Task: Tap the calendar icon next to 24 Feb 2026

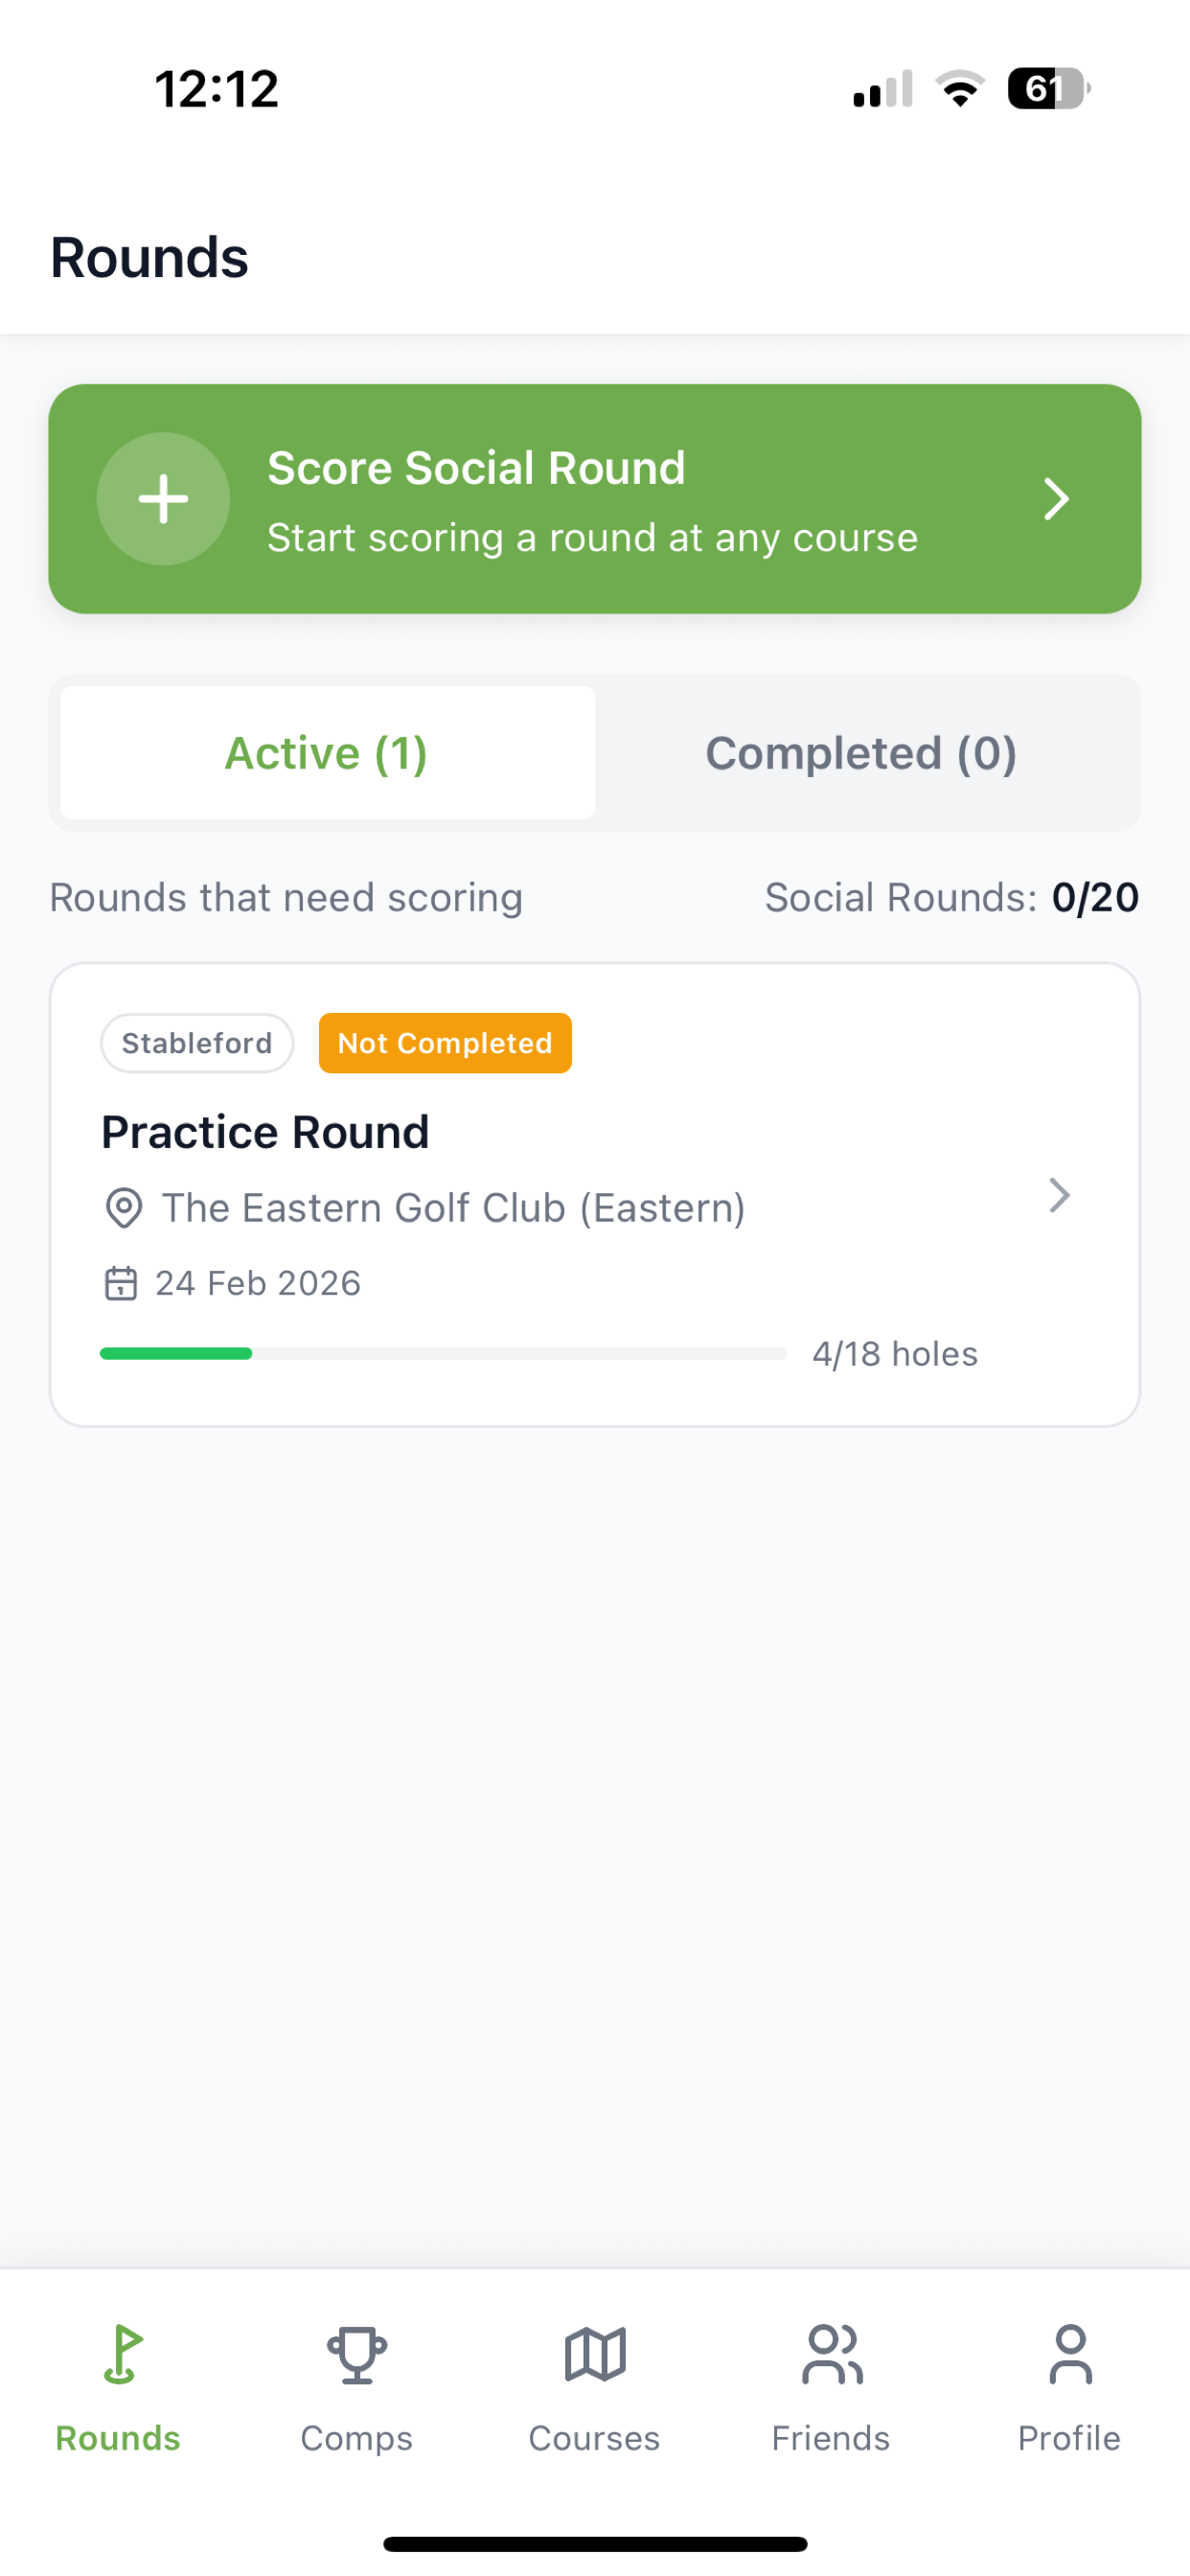Action: tap(121, 1283)
